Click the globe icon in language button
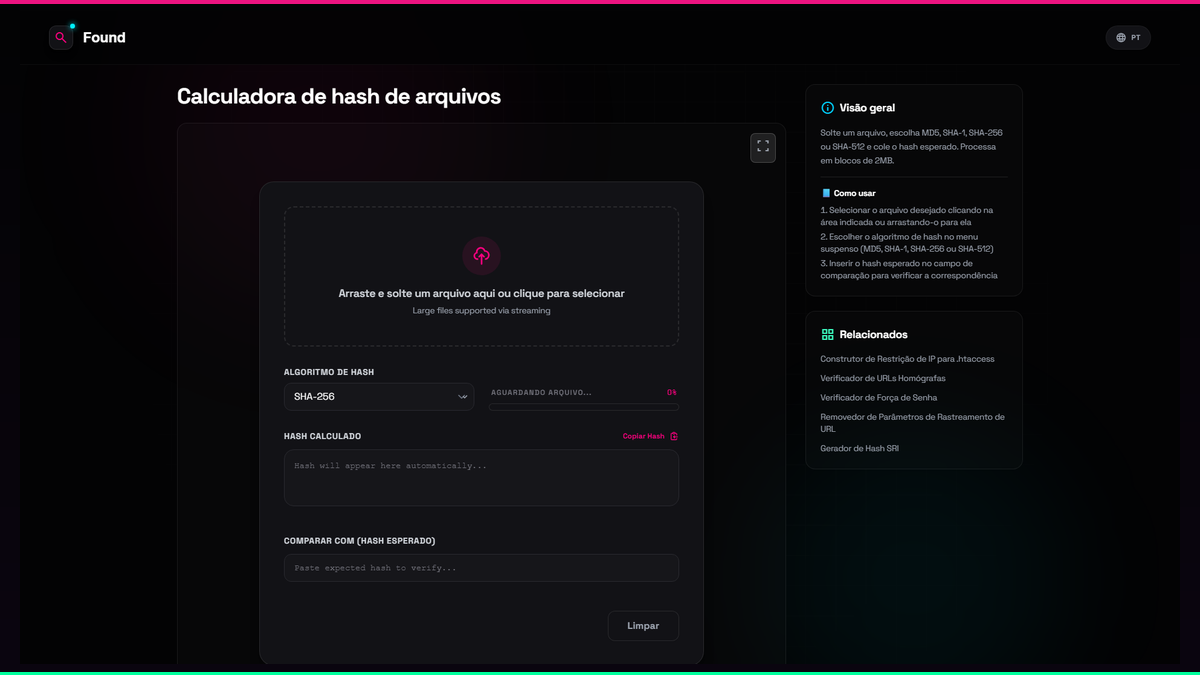The image size is (1200, 675). 1121,37
